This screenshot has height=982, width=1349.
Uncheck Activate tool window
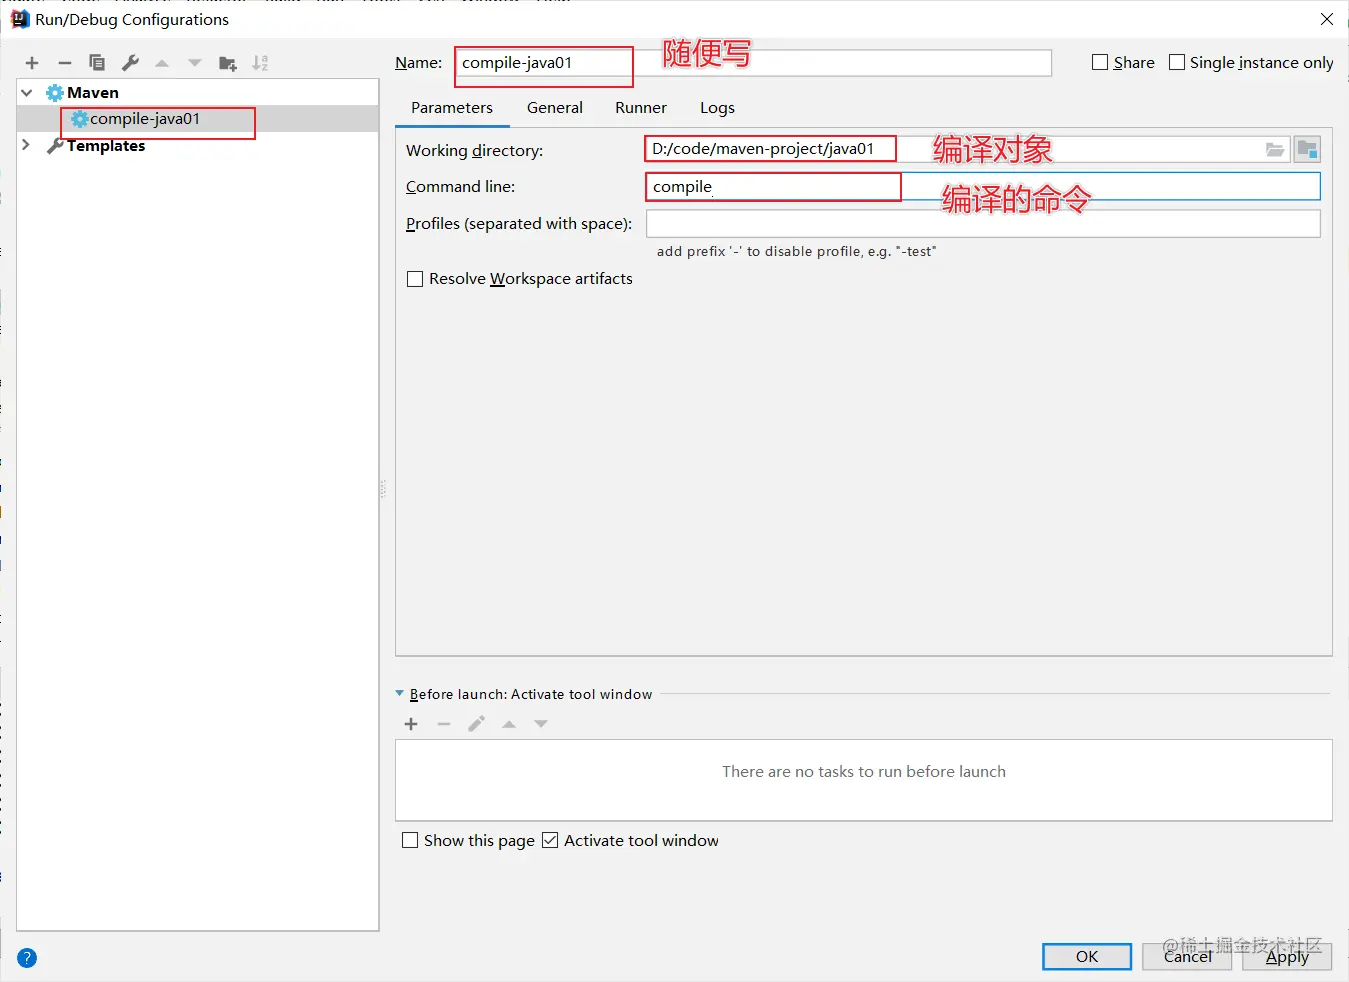click(550, 841)
